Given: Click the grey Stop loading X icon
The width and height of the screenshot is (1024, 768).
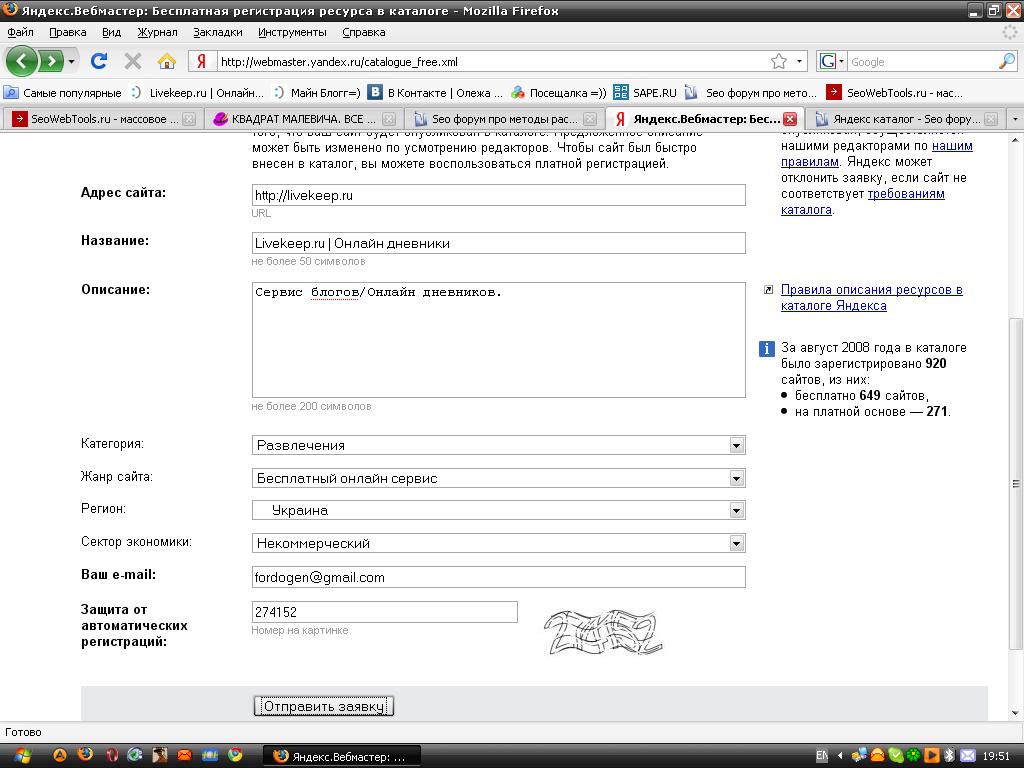Looking at the screenshot, I should point(133,61).
